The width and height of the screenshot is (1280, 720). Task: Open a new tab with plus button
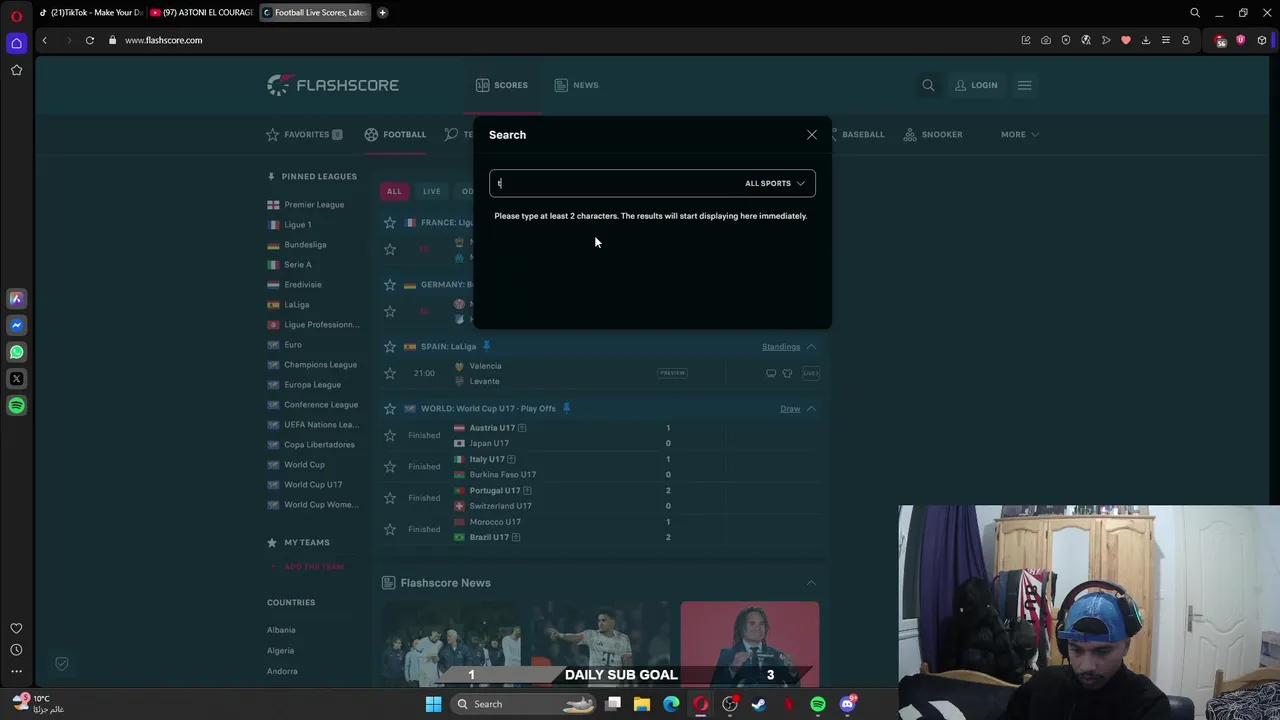382,13
